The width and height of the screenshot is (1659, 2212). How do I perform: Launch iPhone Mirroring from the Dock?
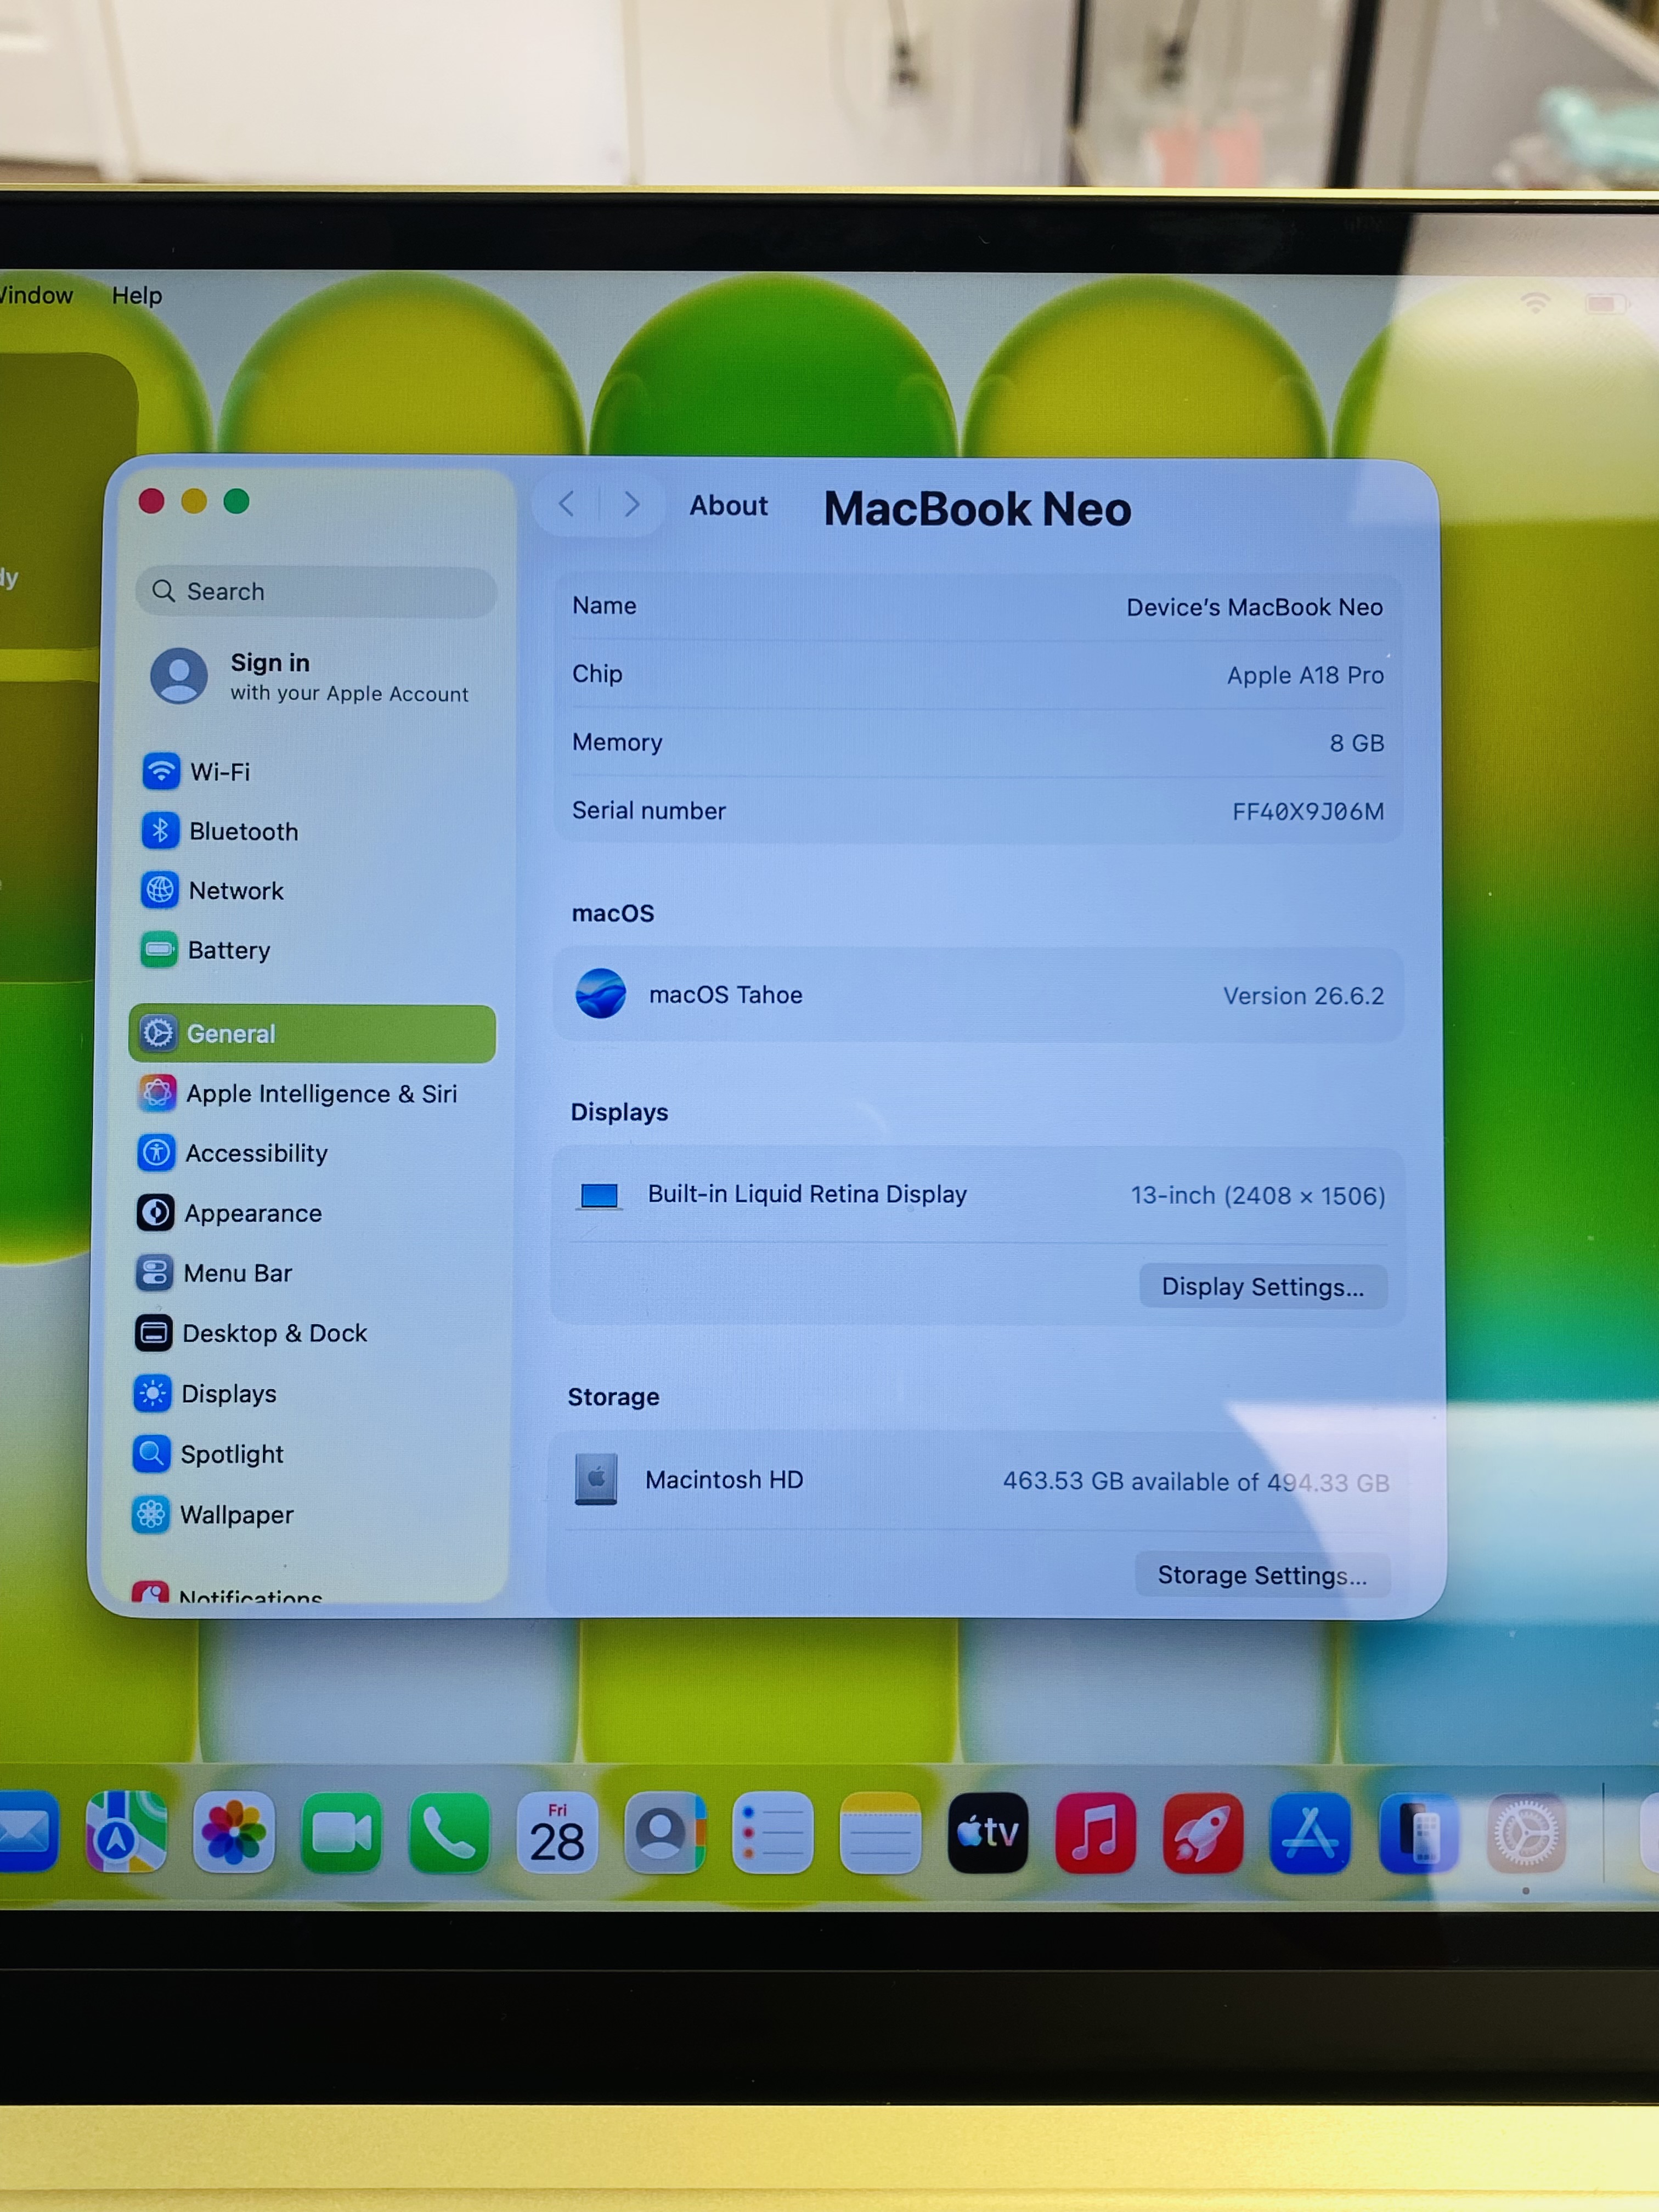tap(1418, 1832)
